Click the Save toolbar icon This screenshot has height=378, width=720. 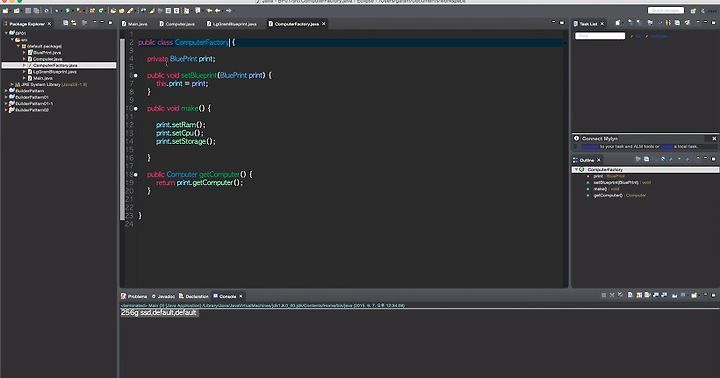[x=28, y=10]
